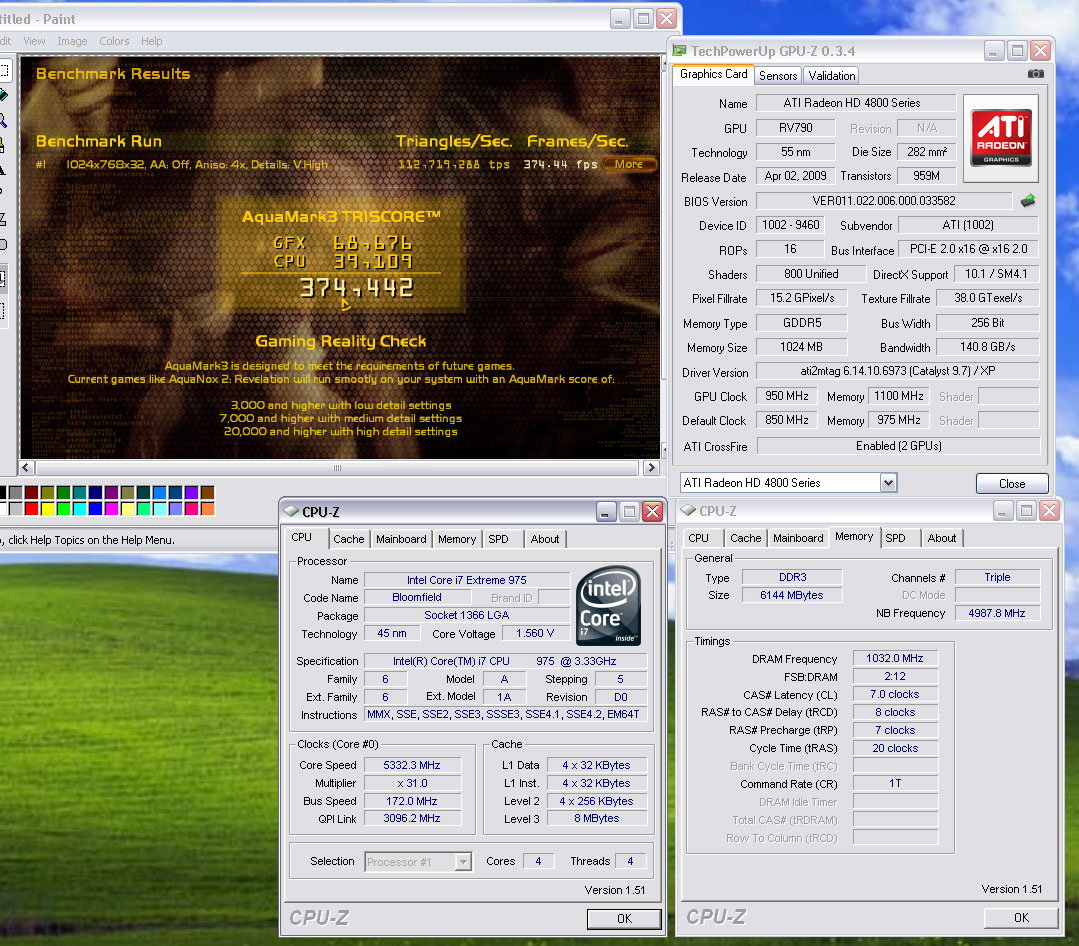Screen dimensions: 1079x946
Task: Click the Bandwidth value 140.8 GB/s
Action: click(987, 347)
